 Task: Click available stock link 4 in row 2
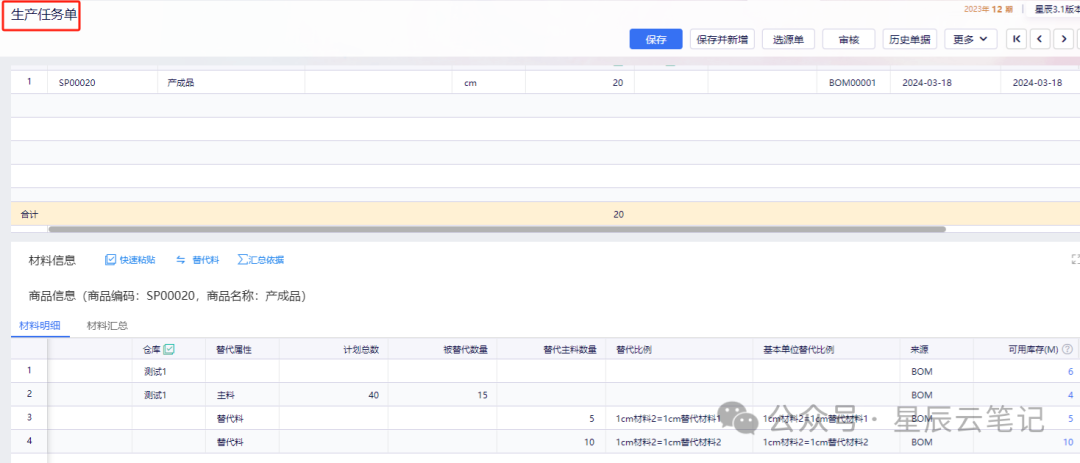coord(1070,395)
